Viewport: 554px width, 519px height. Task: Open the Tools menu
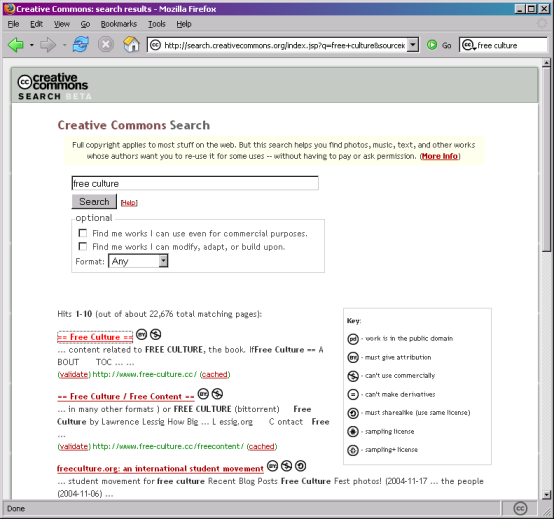[157, 24]
